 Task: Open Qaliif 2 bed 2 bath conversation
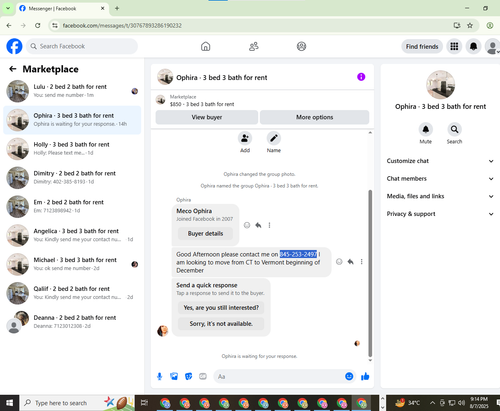coord(72,293)
